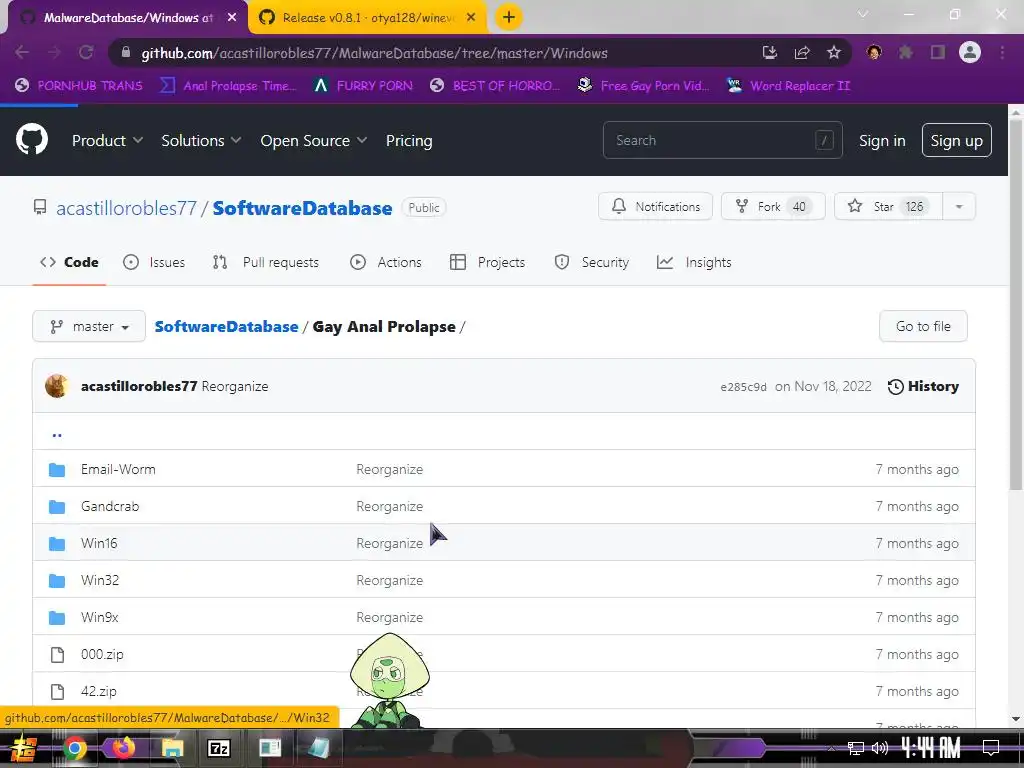Click the Email-Worm folder icon
This screenshot has width=1024, height=768.
click(x=57, y=470)
